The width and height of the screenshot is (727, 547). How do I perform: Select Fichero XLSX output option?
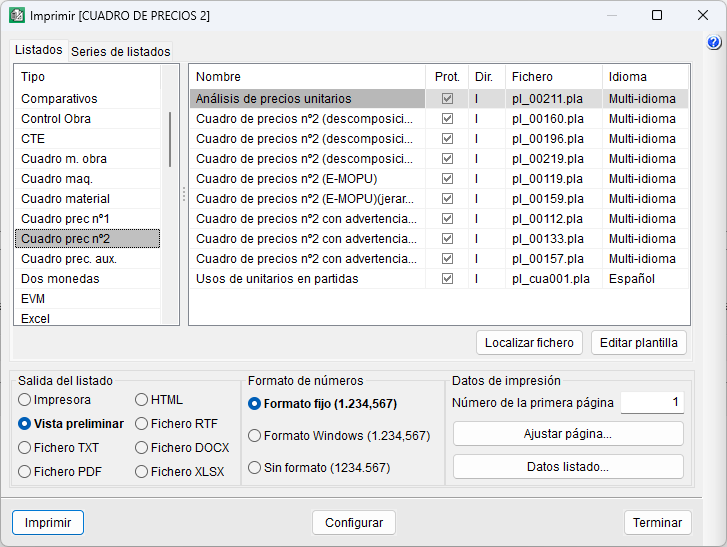coord(142,472)
